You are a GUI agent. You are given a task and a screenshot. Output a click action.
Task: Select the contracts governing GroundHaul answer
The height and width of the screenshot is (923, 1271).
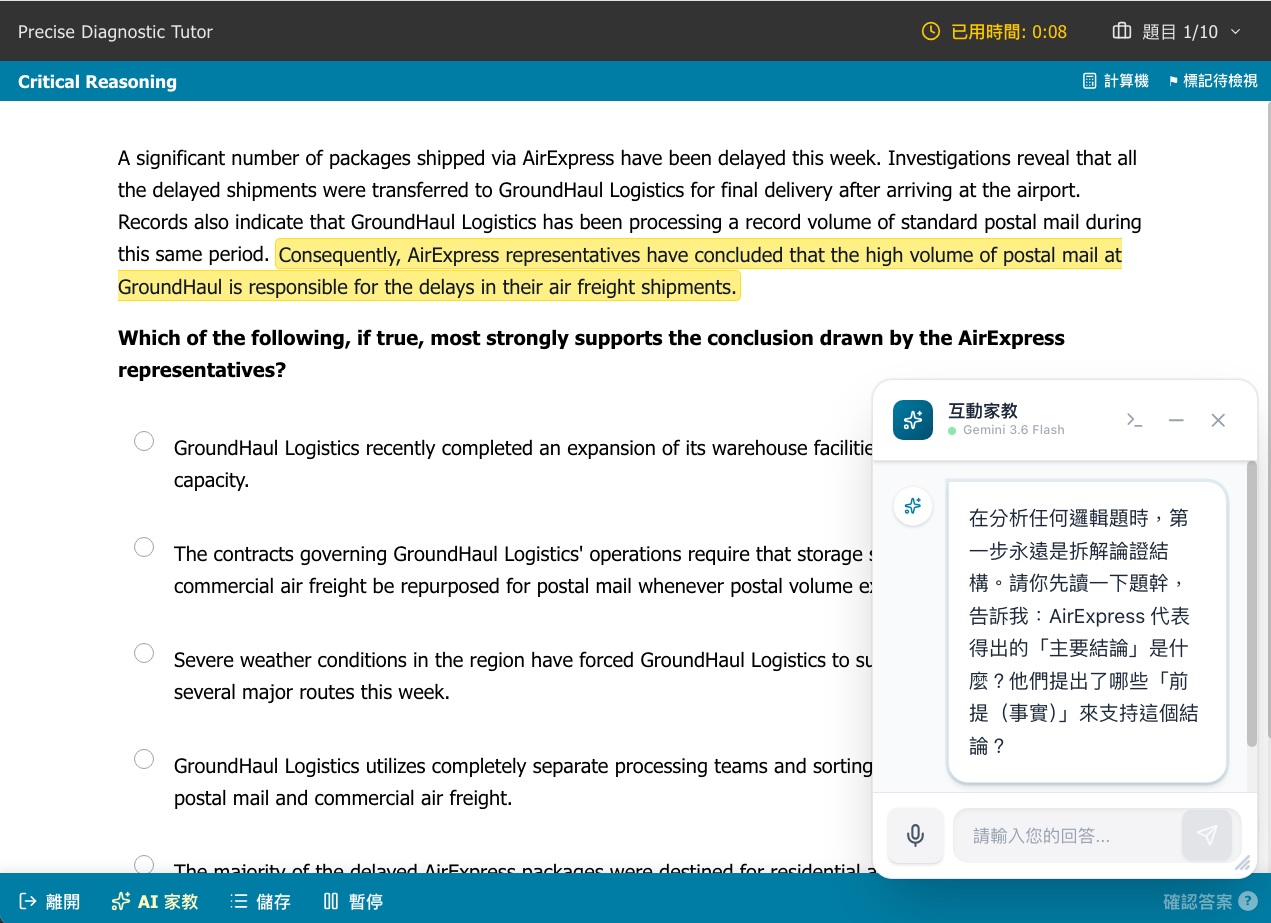pos(144,547)
